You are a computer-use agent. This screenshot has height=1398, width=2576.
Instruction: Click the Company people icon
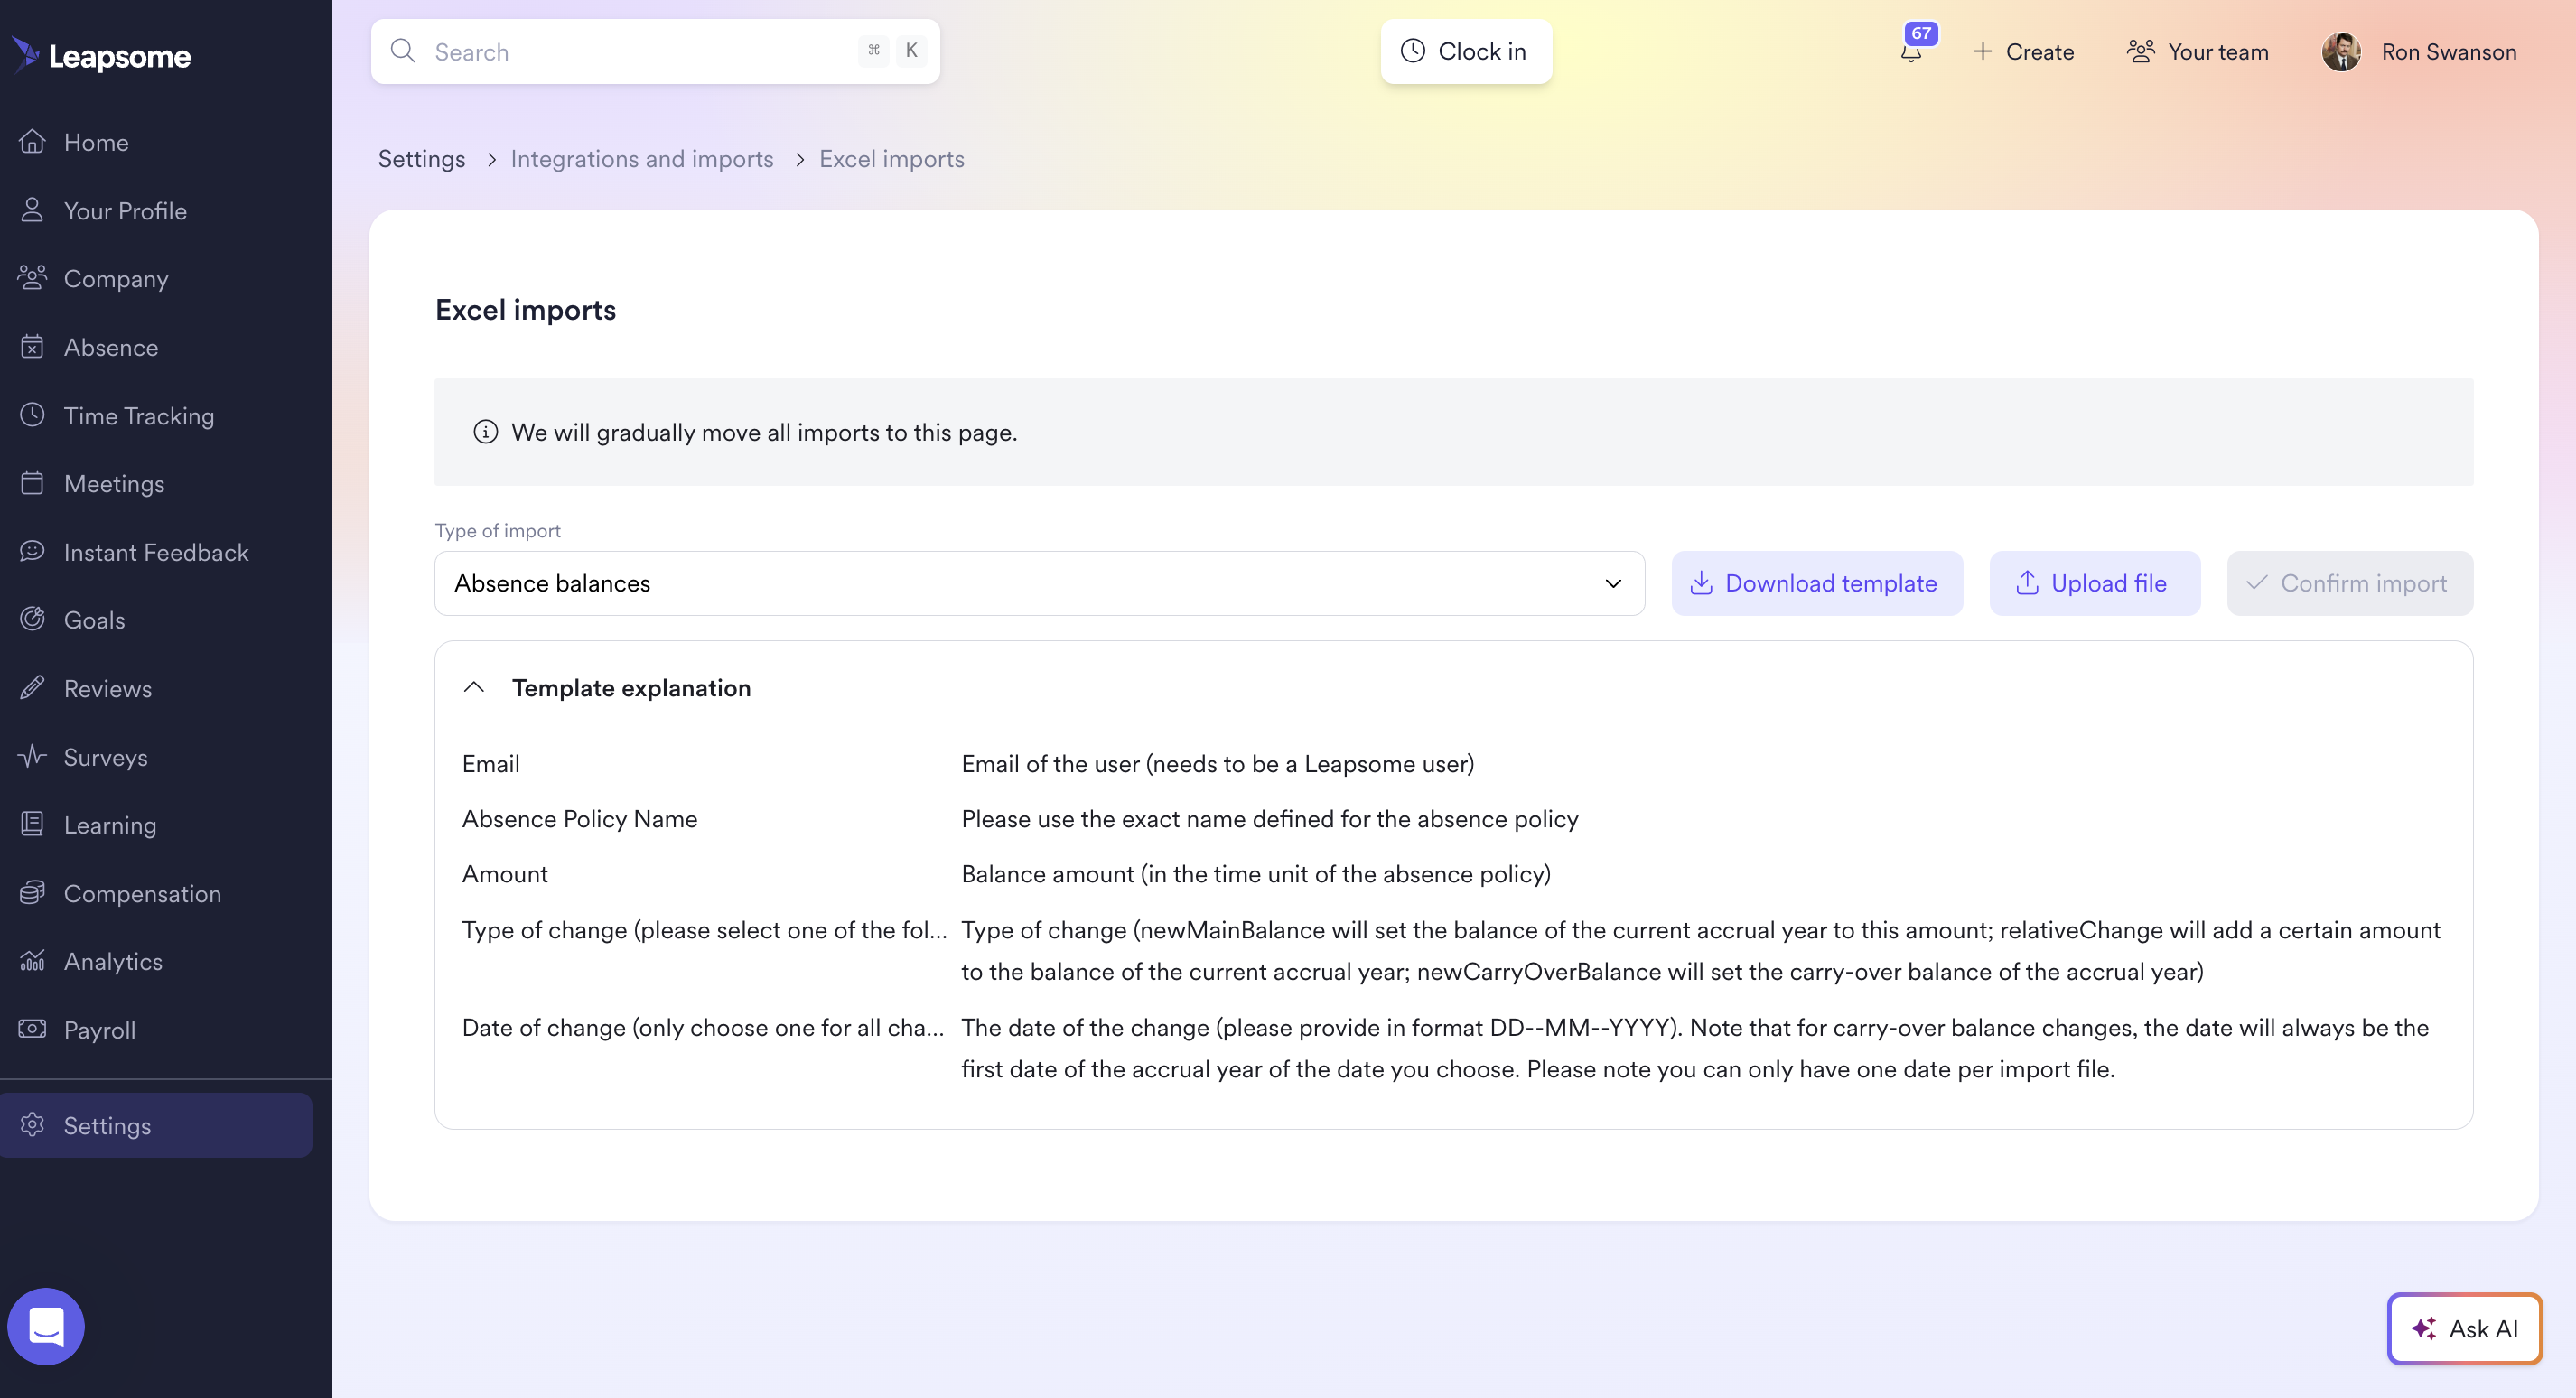pyautogui.click(x=32, y=278)
